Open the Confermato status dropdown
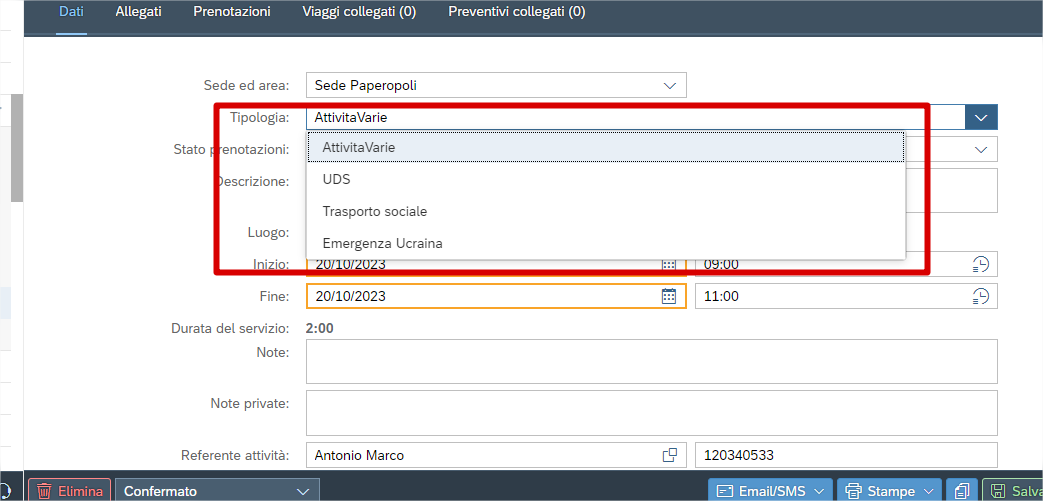 pyautogui.click(x=217, y=491)
